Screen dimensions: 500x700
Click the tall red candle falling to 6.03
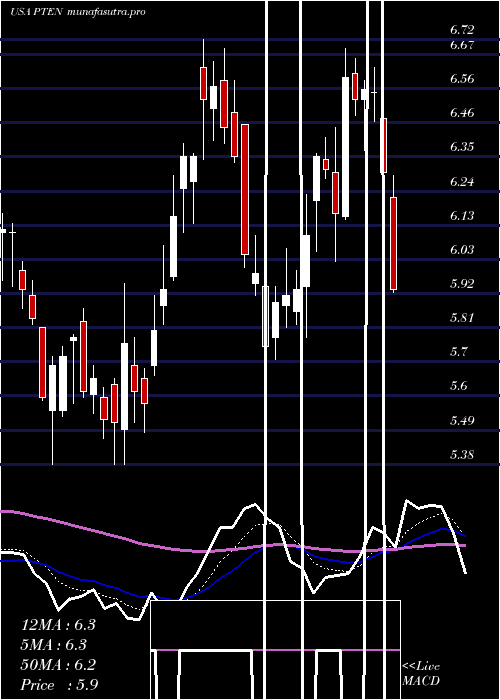[245, 190]
